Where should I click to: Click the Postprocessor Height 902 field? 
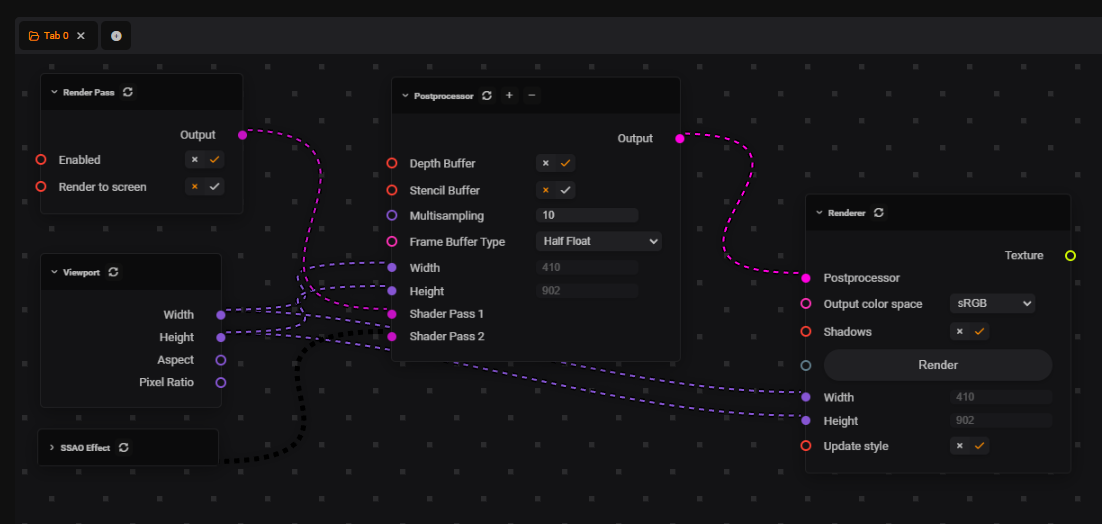click(587, 290)
